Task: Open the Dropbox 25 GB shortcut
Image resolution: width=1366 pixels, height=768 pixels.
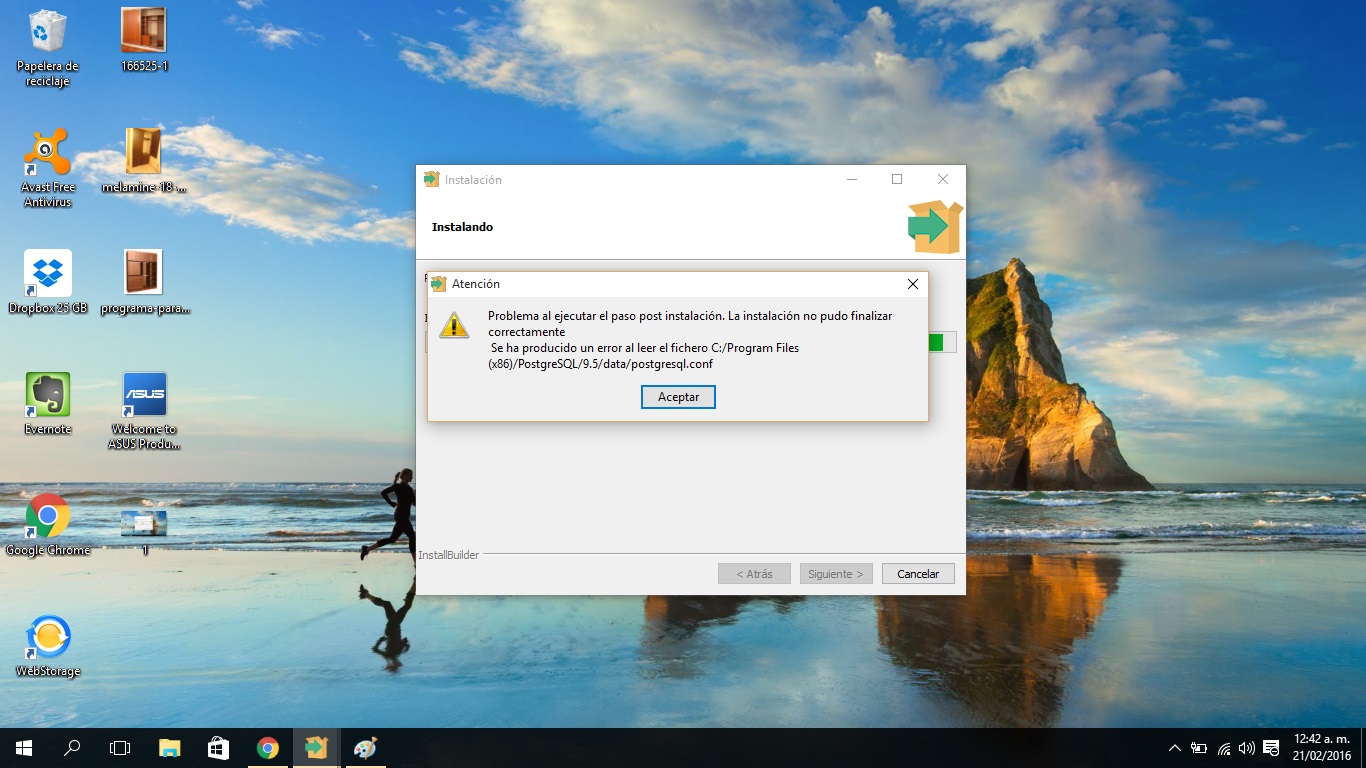Action: pos(47,273)
